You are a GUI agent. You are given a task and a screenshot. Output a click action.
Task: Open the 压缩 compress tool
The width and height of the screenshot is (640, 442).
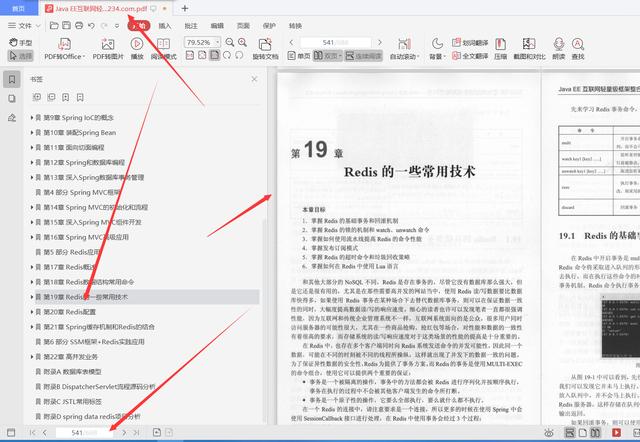(500, 49)
